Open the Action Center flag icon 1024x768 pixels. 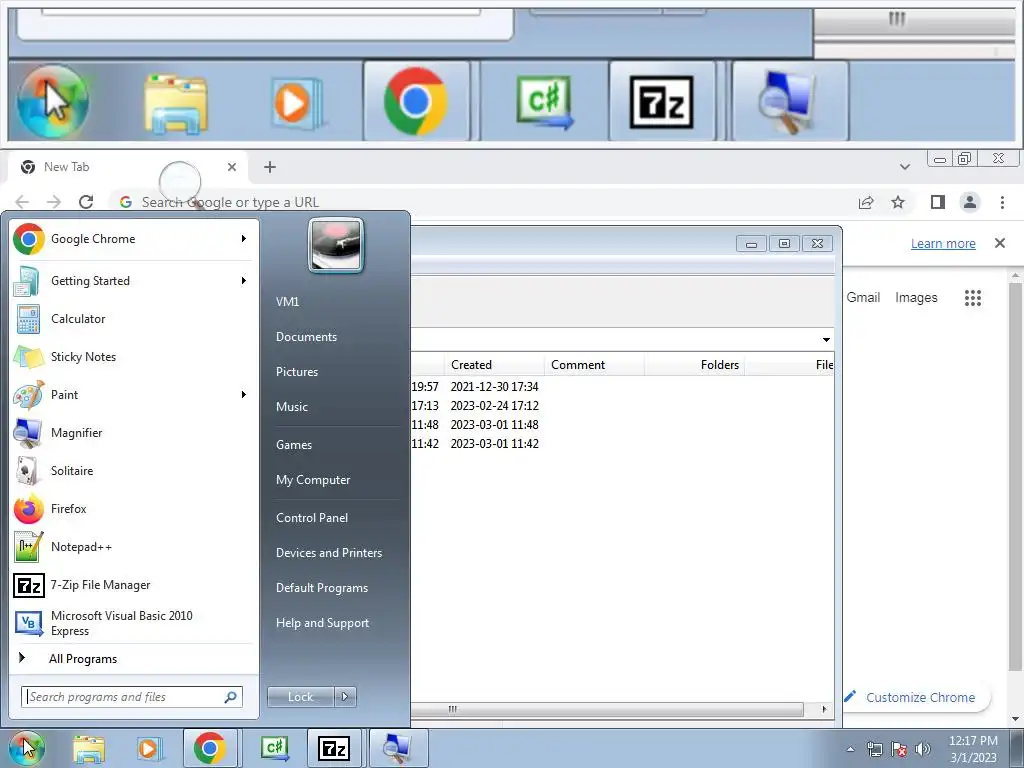[899, 749]
